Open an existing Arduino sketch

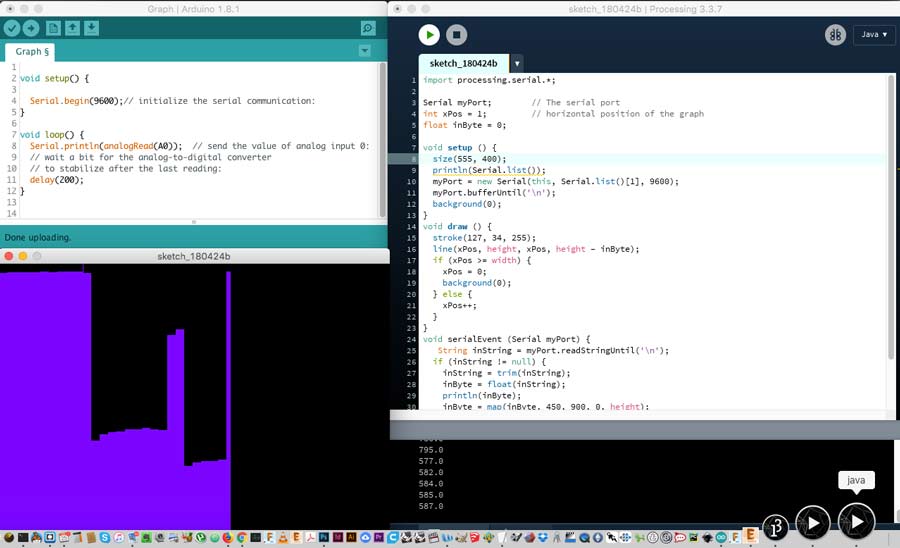(x=73, y=28)
